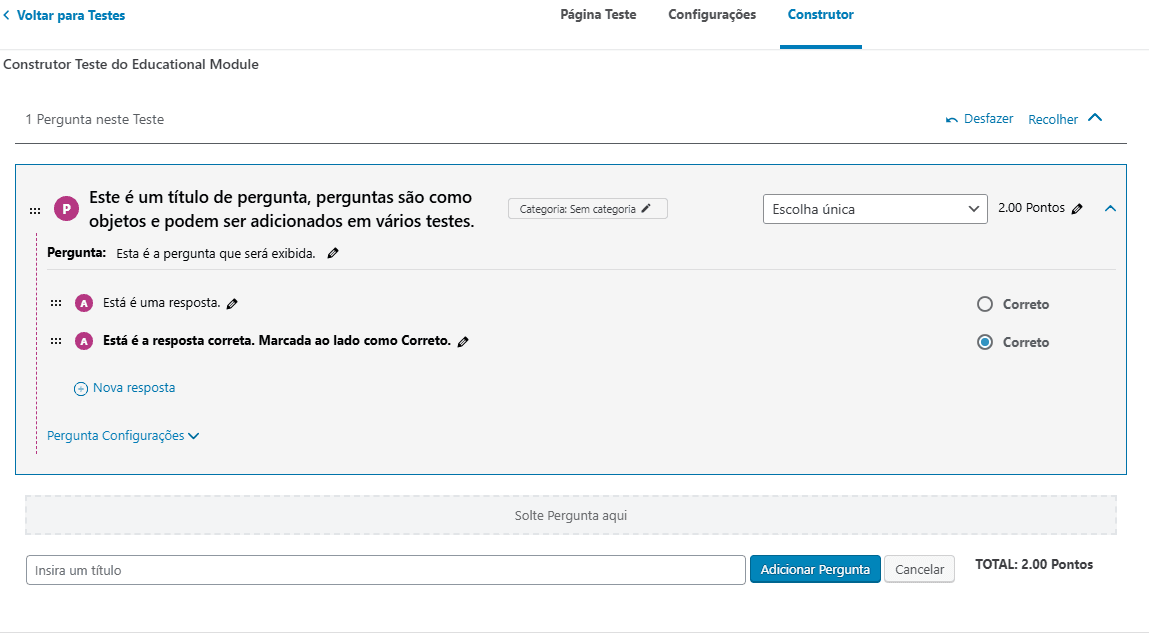Edit the 2.00 Pontos value with pencil
Screen dimensions: 1149x633
[1076, 209]
